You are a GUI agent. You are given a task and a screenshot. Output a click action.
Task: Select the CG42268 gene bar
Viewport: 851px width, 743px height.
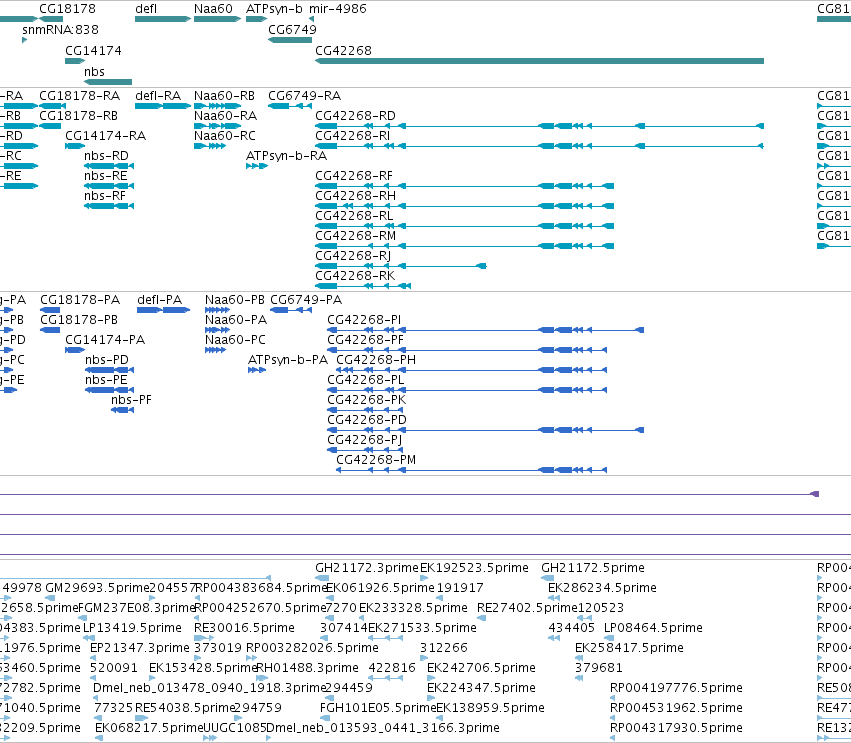539,61
